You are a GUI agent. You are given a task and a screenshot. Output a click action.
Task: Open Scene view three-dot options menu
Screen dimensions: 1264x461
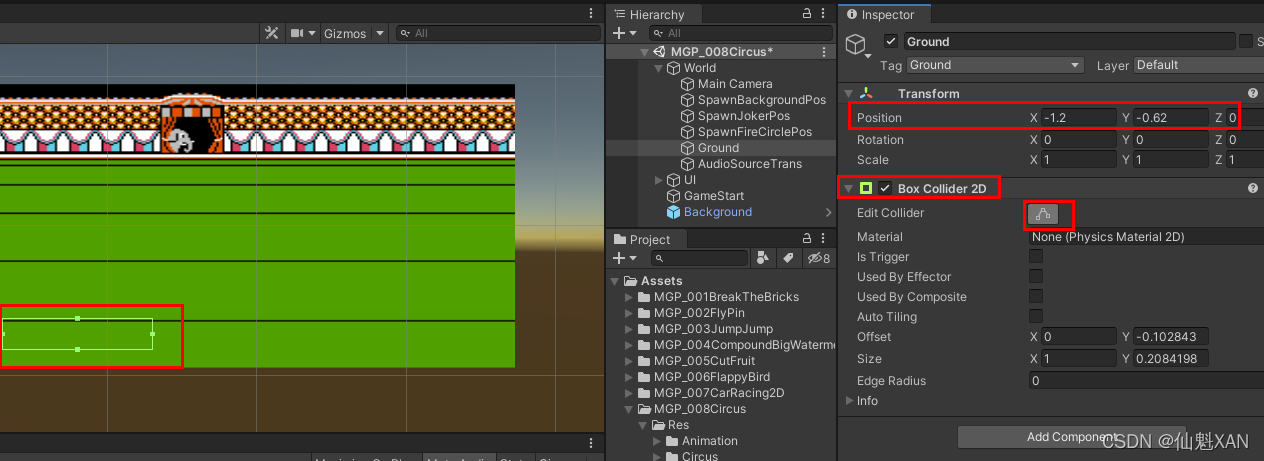pyautogui.click(x=590, y=14)
